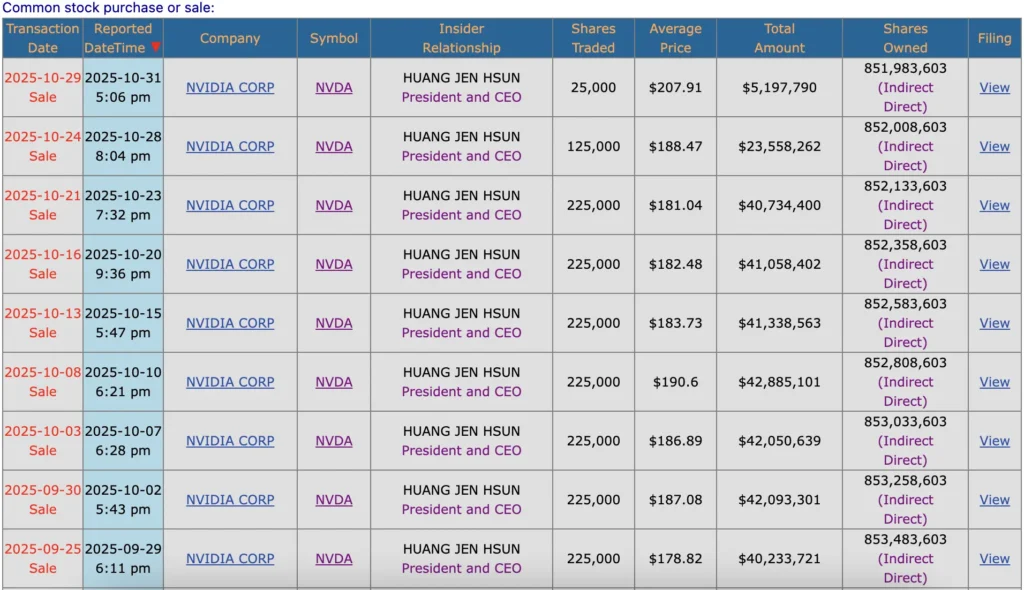Open View filing for the 2025-09-25 sale

(x=994, y=559)
